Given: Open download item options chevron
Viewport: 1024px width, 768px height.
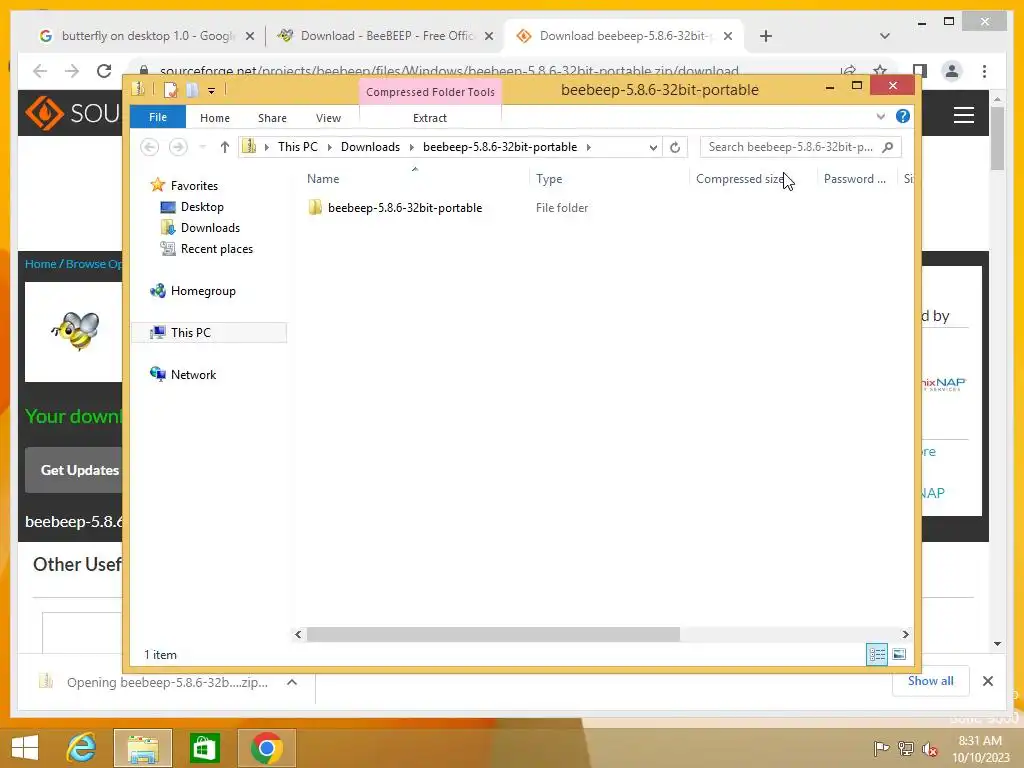Looking at the screenshot, I should (x=292, y=682).
